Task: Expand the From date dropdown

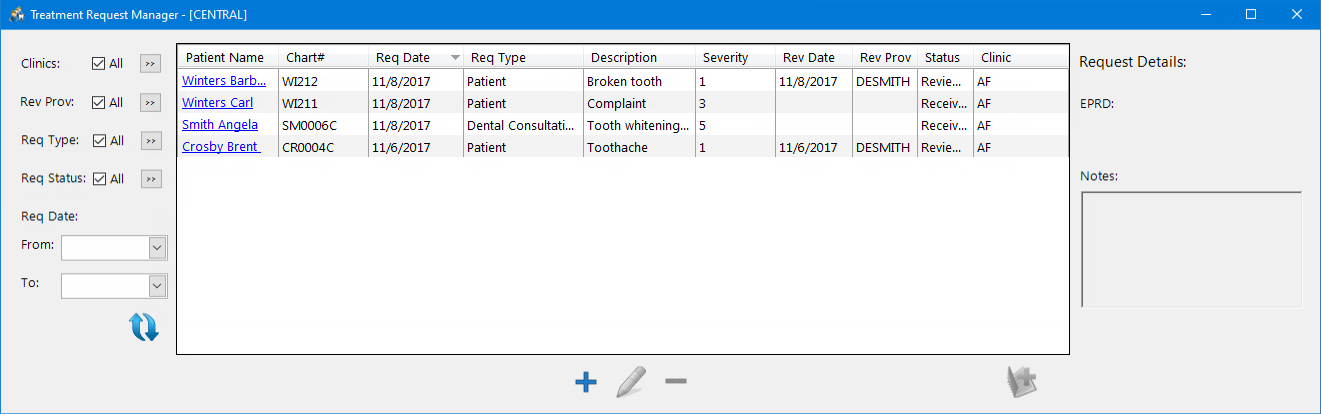Action: pos(157,248)
